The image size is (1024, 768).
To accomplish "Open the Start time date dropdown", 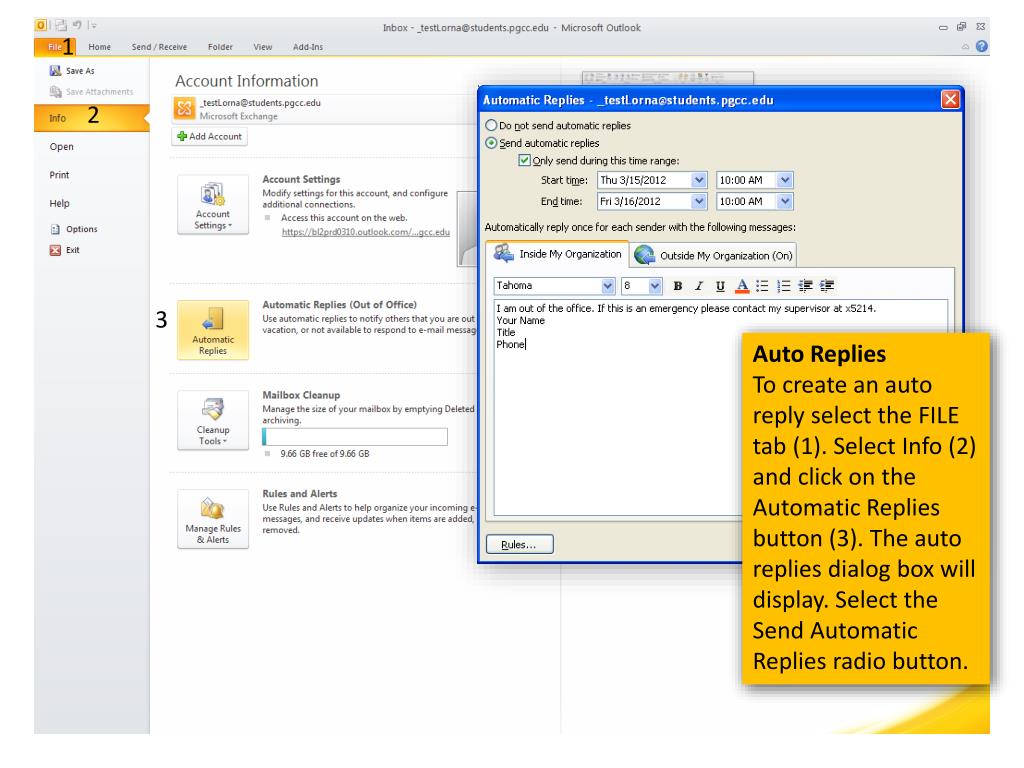I will 699,180.
